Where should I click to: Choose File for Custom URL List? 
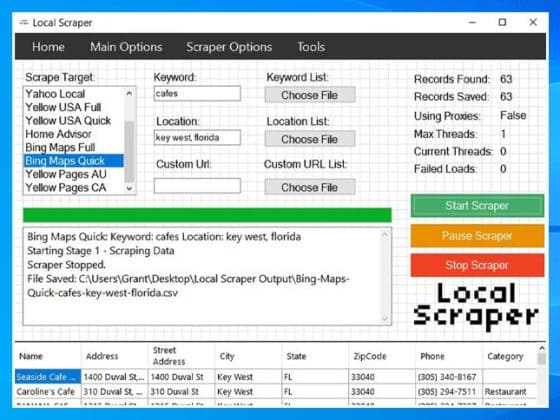click(x=310, y=187)
